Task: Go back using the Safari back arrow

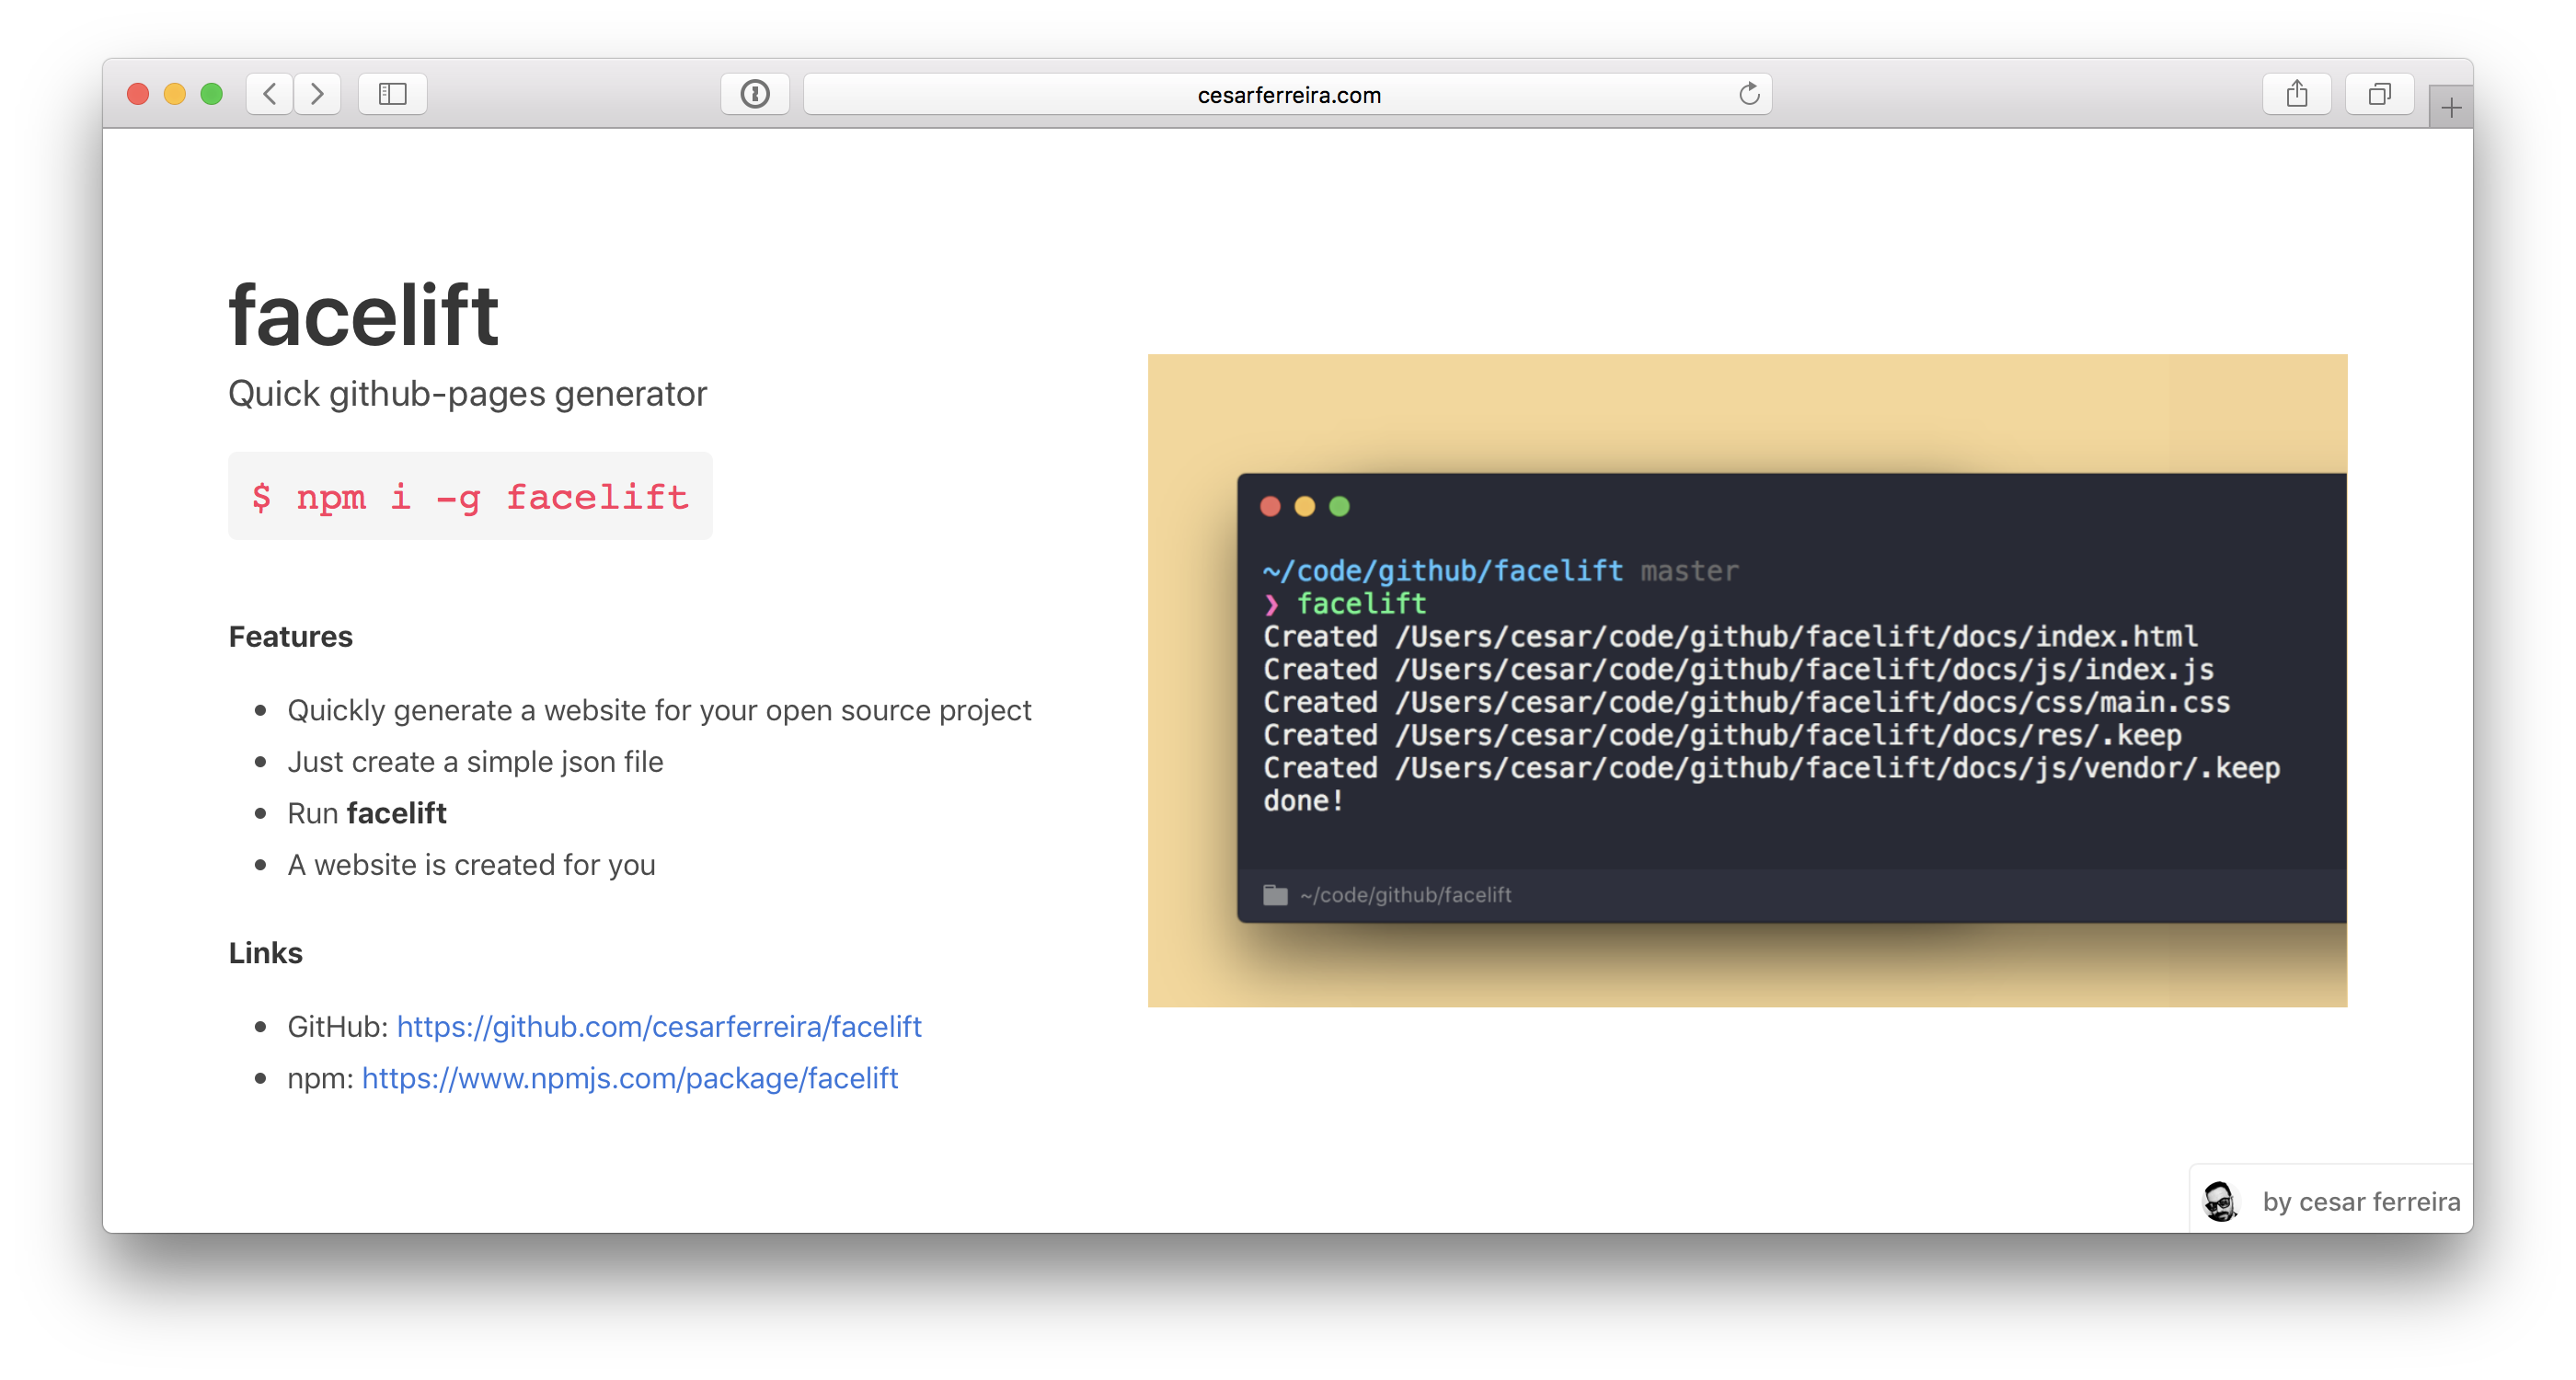Action: pos(269,94)
